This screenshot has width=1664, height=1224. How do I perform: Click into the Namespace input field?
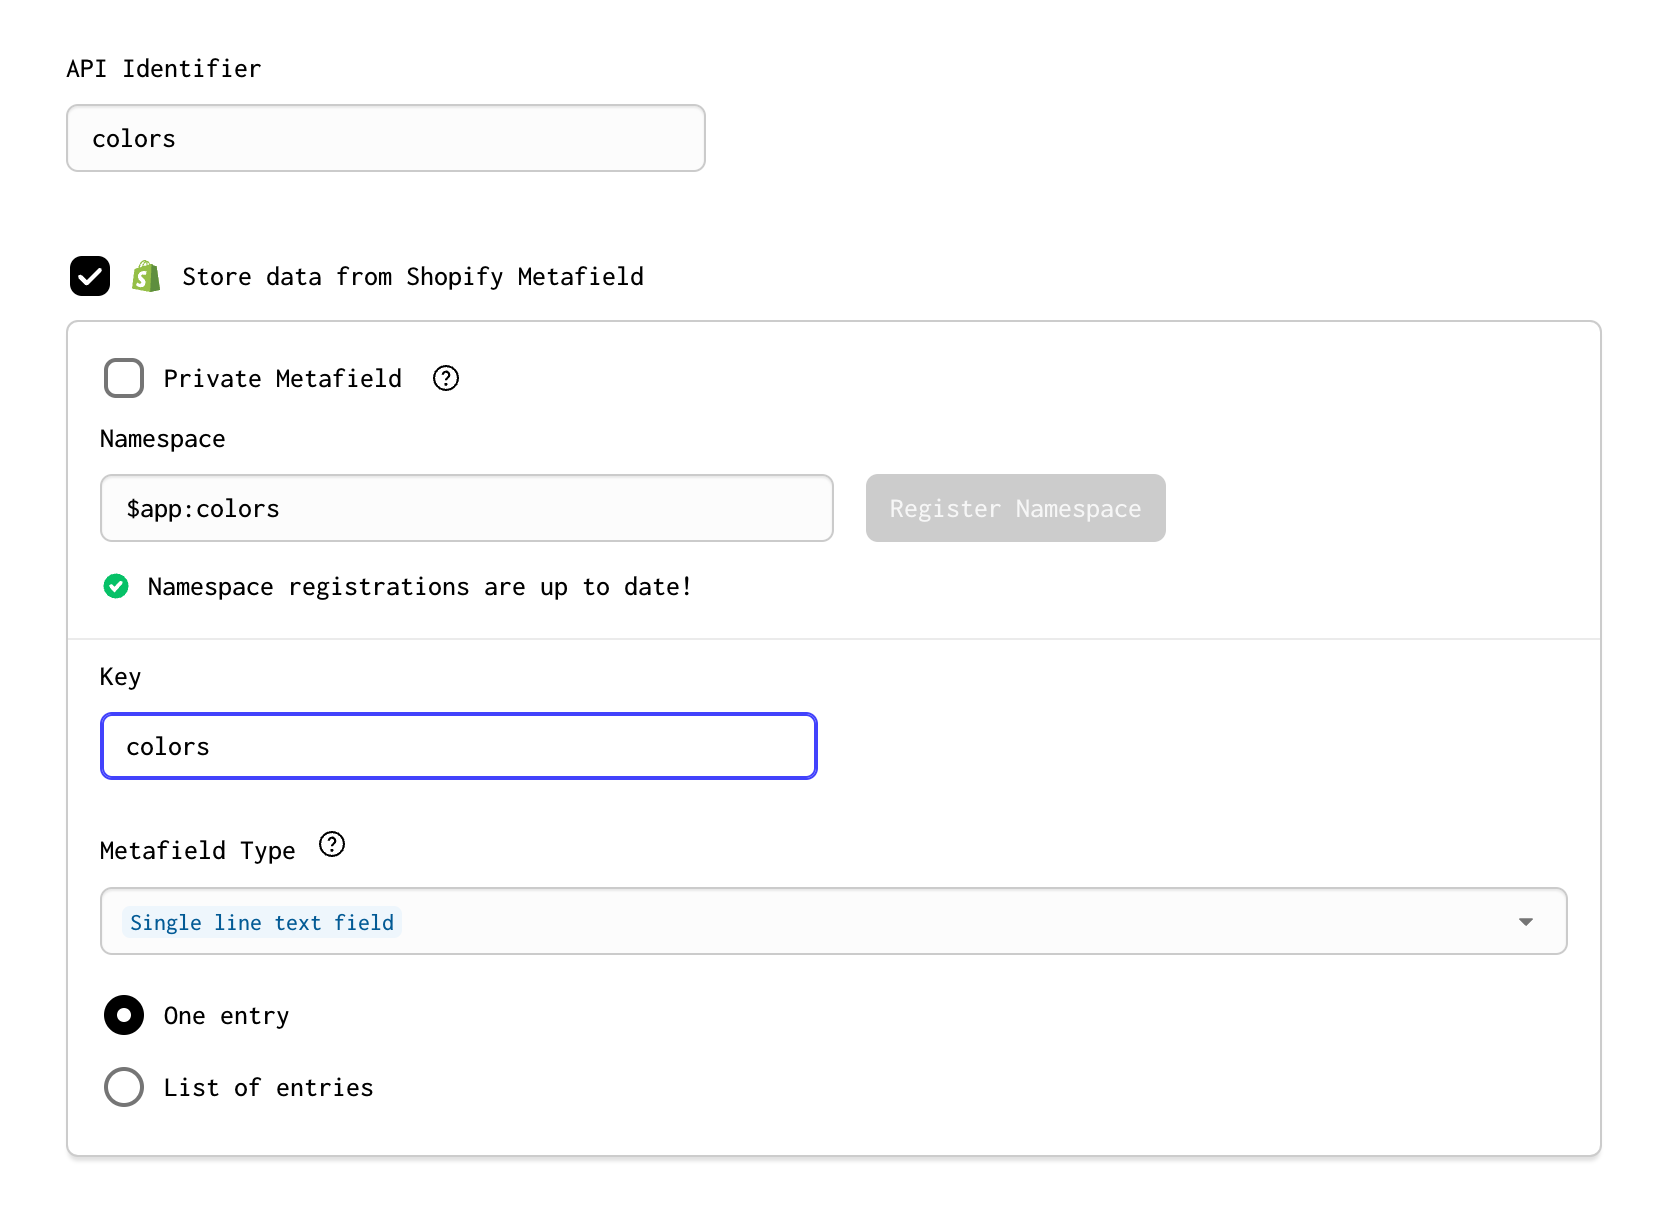(x=467, y=508)
